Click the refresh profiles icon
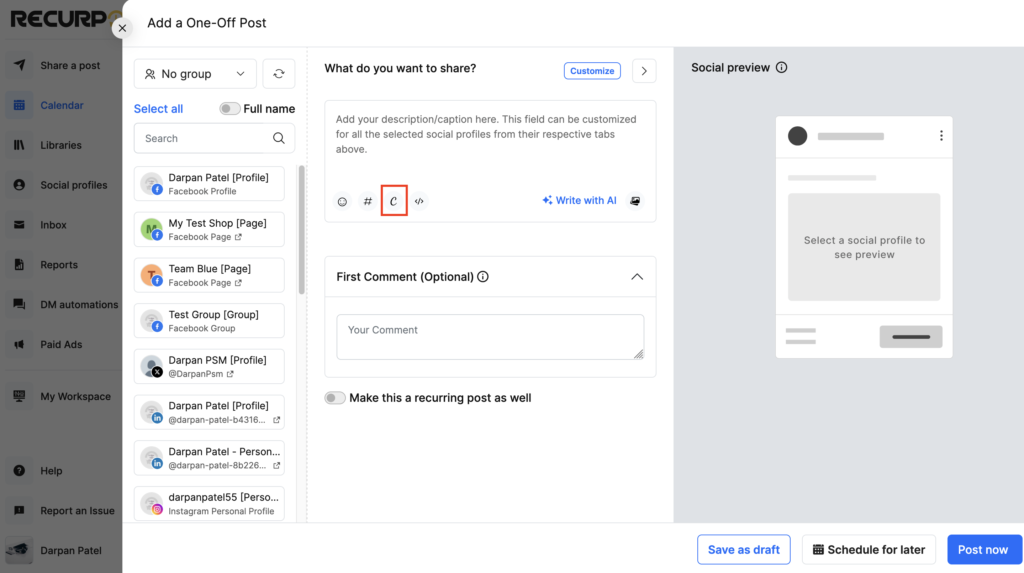 279,74
